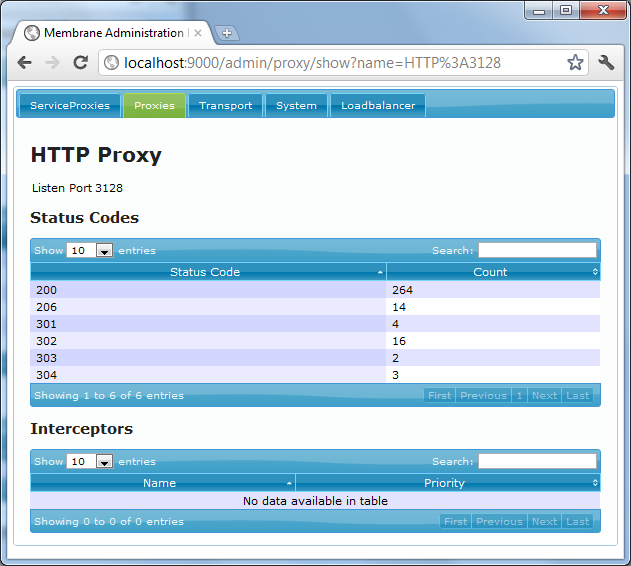Select the System tab
The width and height of the screenshot is (631, 566).
(296, 105)
